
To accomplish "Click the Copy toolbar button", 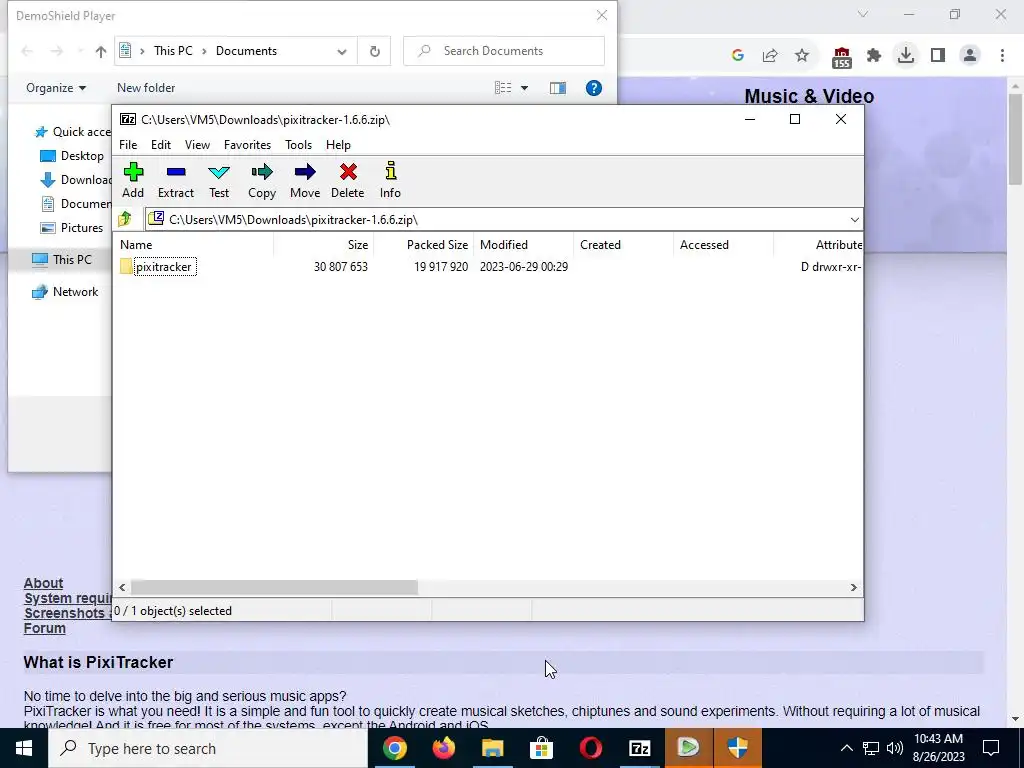I will [x=262, y=180].
